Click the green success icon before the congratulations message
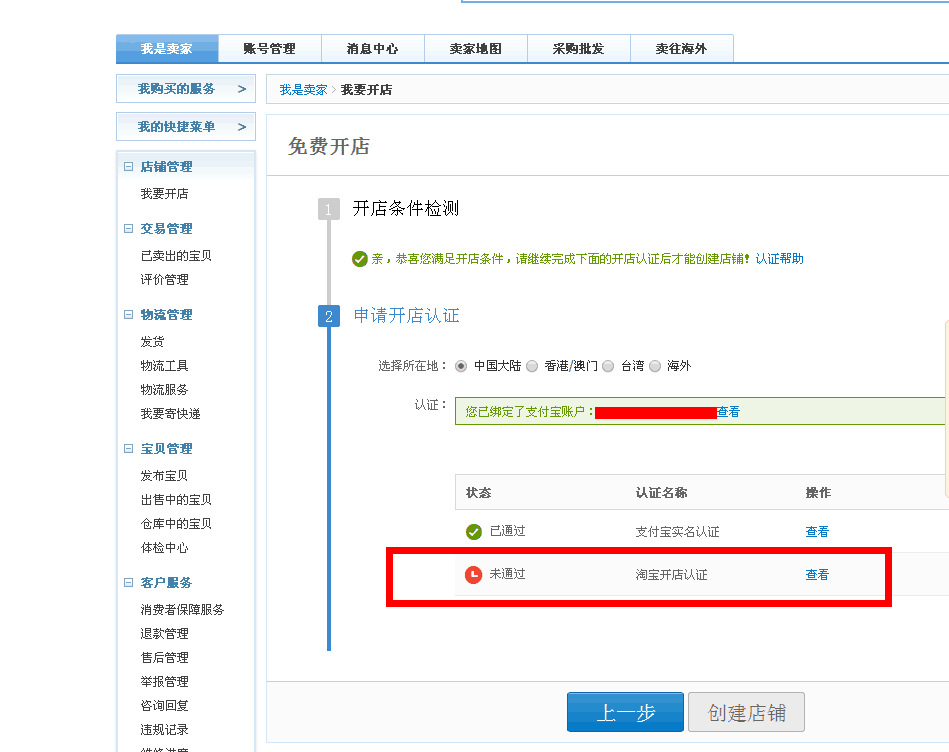This screenshot has height=752, width=949. [x=360, y=258]
